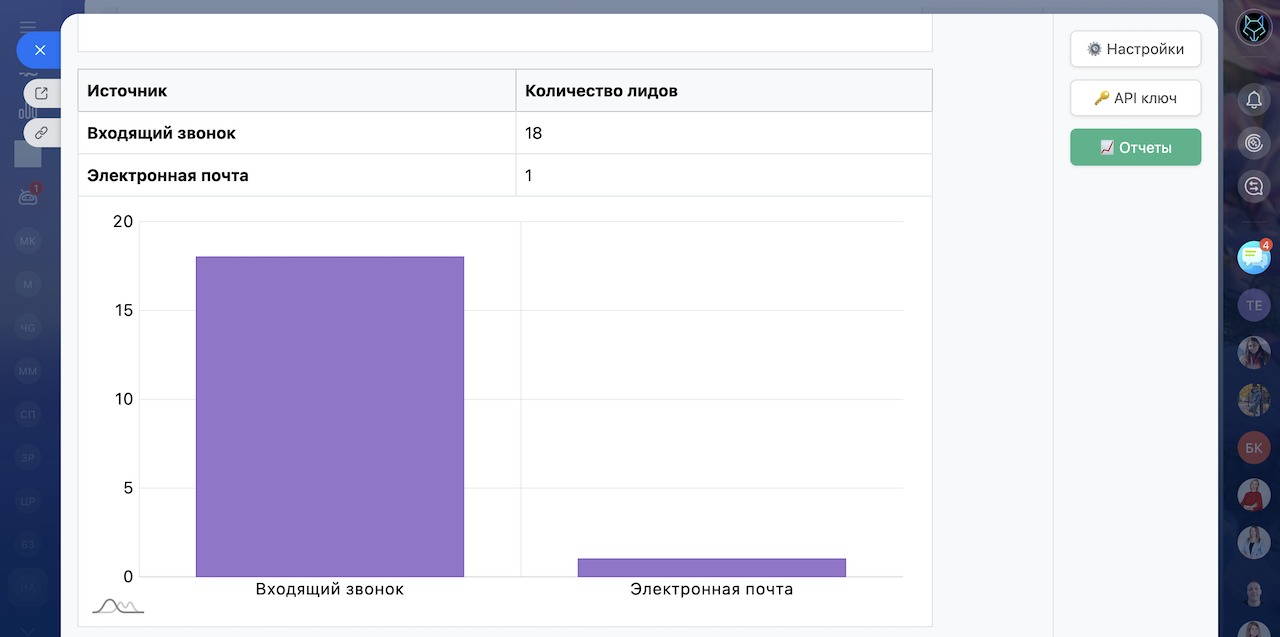This screenshot has width=1280, height=637.
Task: Click the Количество лидов column header
Action: click(724, 91)
